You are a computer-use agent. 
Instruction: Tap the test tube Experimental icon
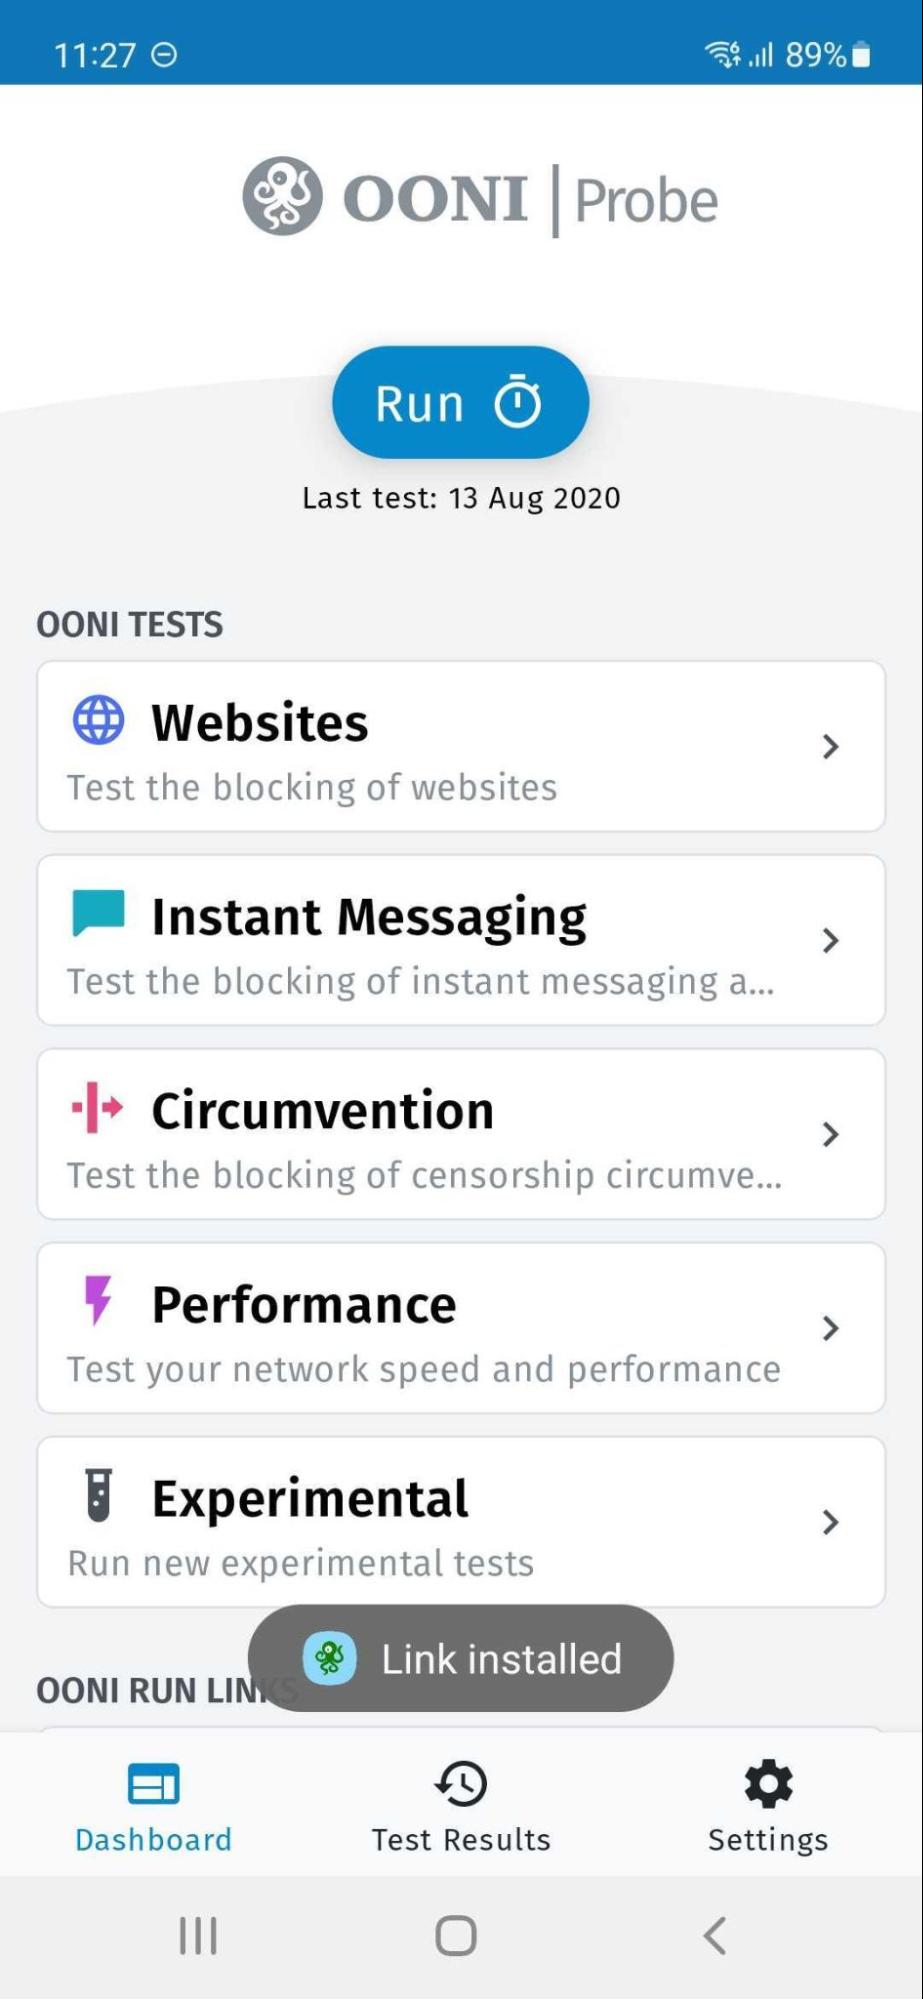(98, 1495)
